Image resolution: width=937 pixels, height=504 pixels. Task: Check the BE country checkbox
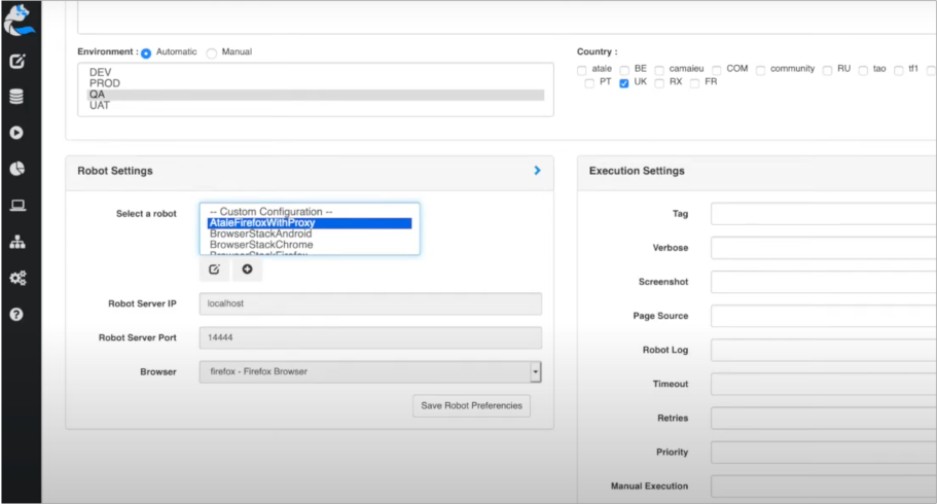[624, 70]
